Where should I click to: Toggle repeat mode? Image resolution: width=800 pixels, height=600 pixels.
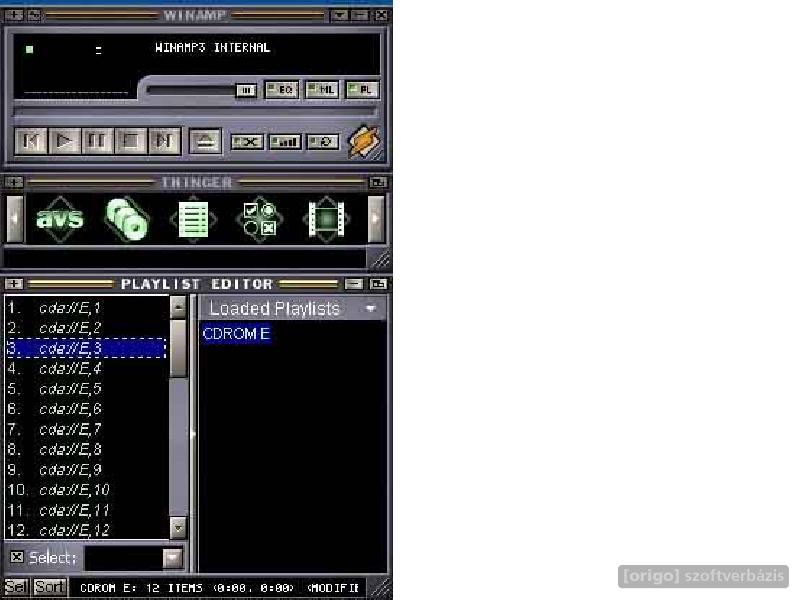click(x=323, y=142)
